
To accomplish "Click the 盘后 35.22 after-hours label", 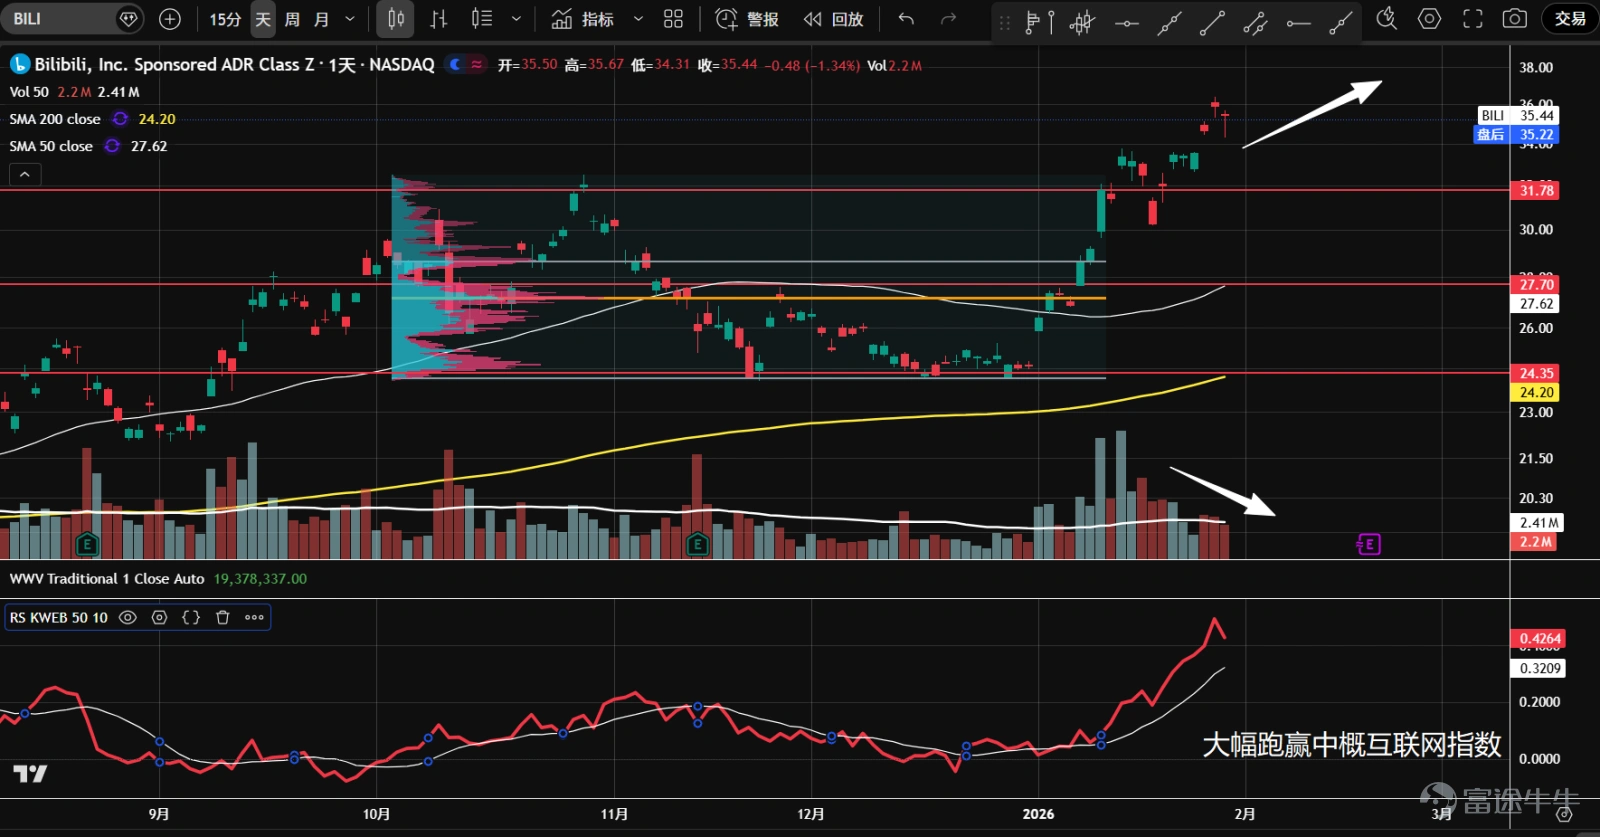I will coord(1516,135).
